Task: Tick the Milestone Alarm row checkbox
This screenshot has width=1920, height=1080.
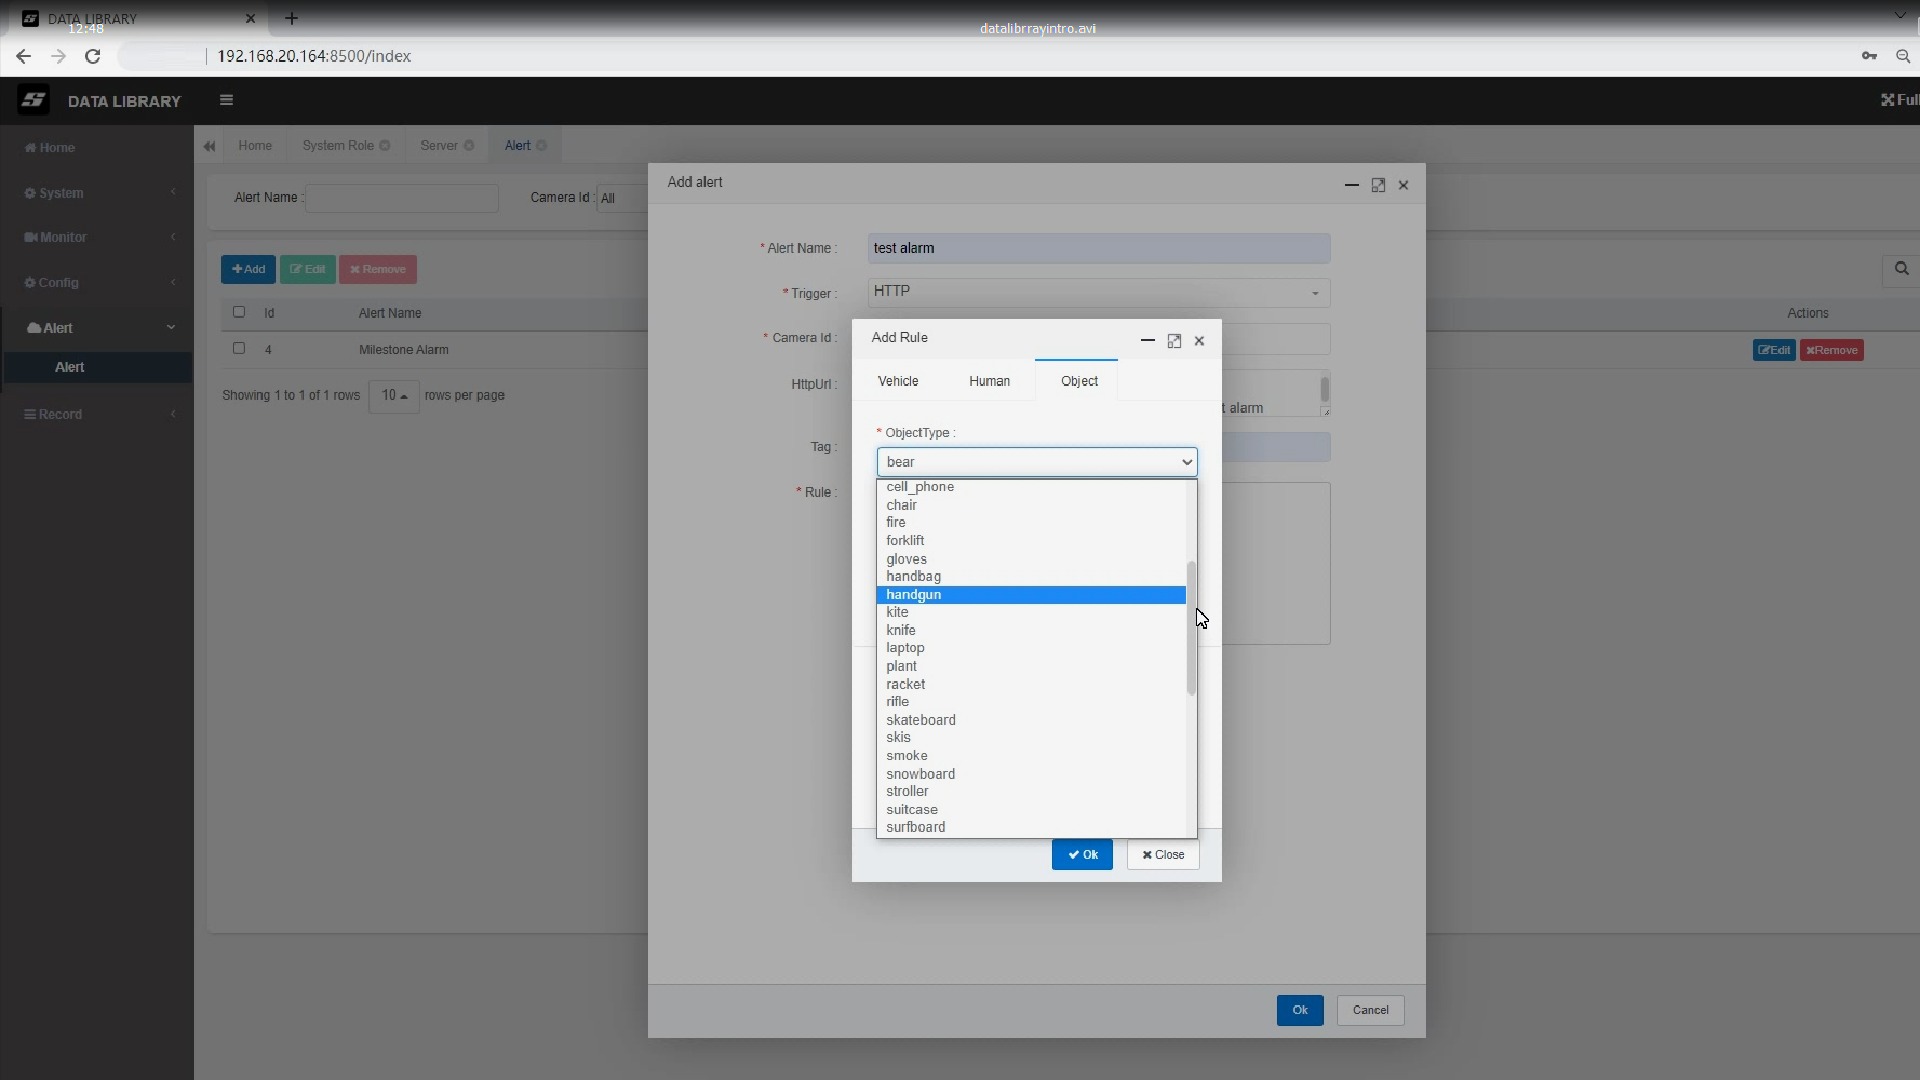Action: click(239, 348)
